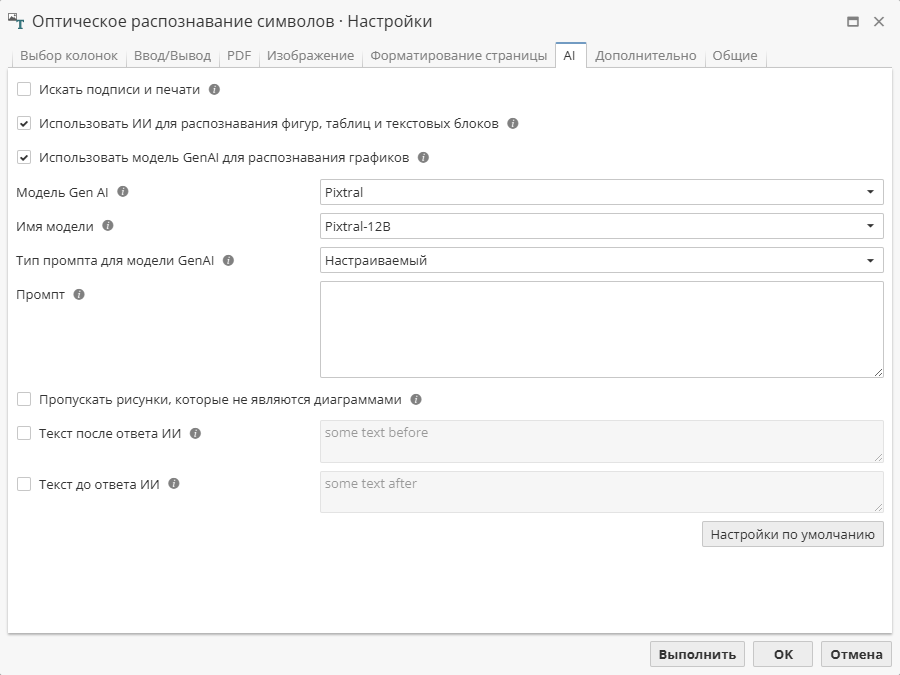
Task: Enable Пропускать рисунки, которые не являются диаграммами
Action: pos(24,398)
